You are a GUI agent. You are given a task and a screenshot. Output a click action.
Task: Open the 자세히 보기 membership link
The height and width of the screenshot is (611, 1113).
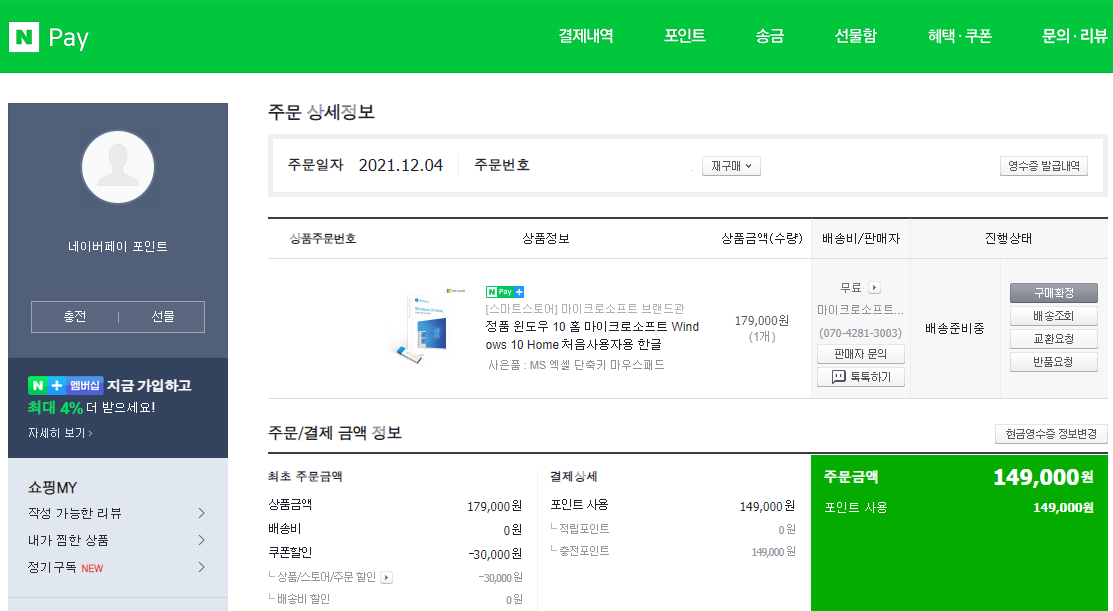[60, 433]
